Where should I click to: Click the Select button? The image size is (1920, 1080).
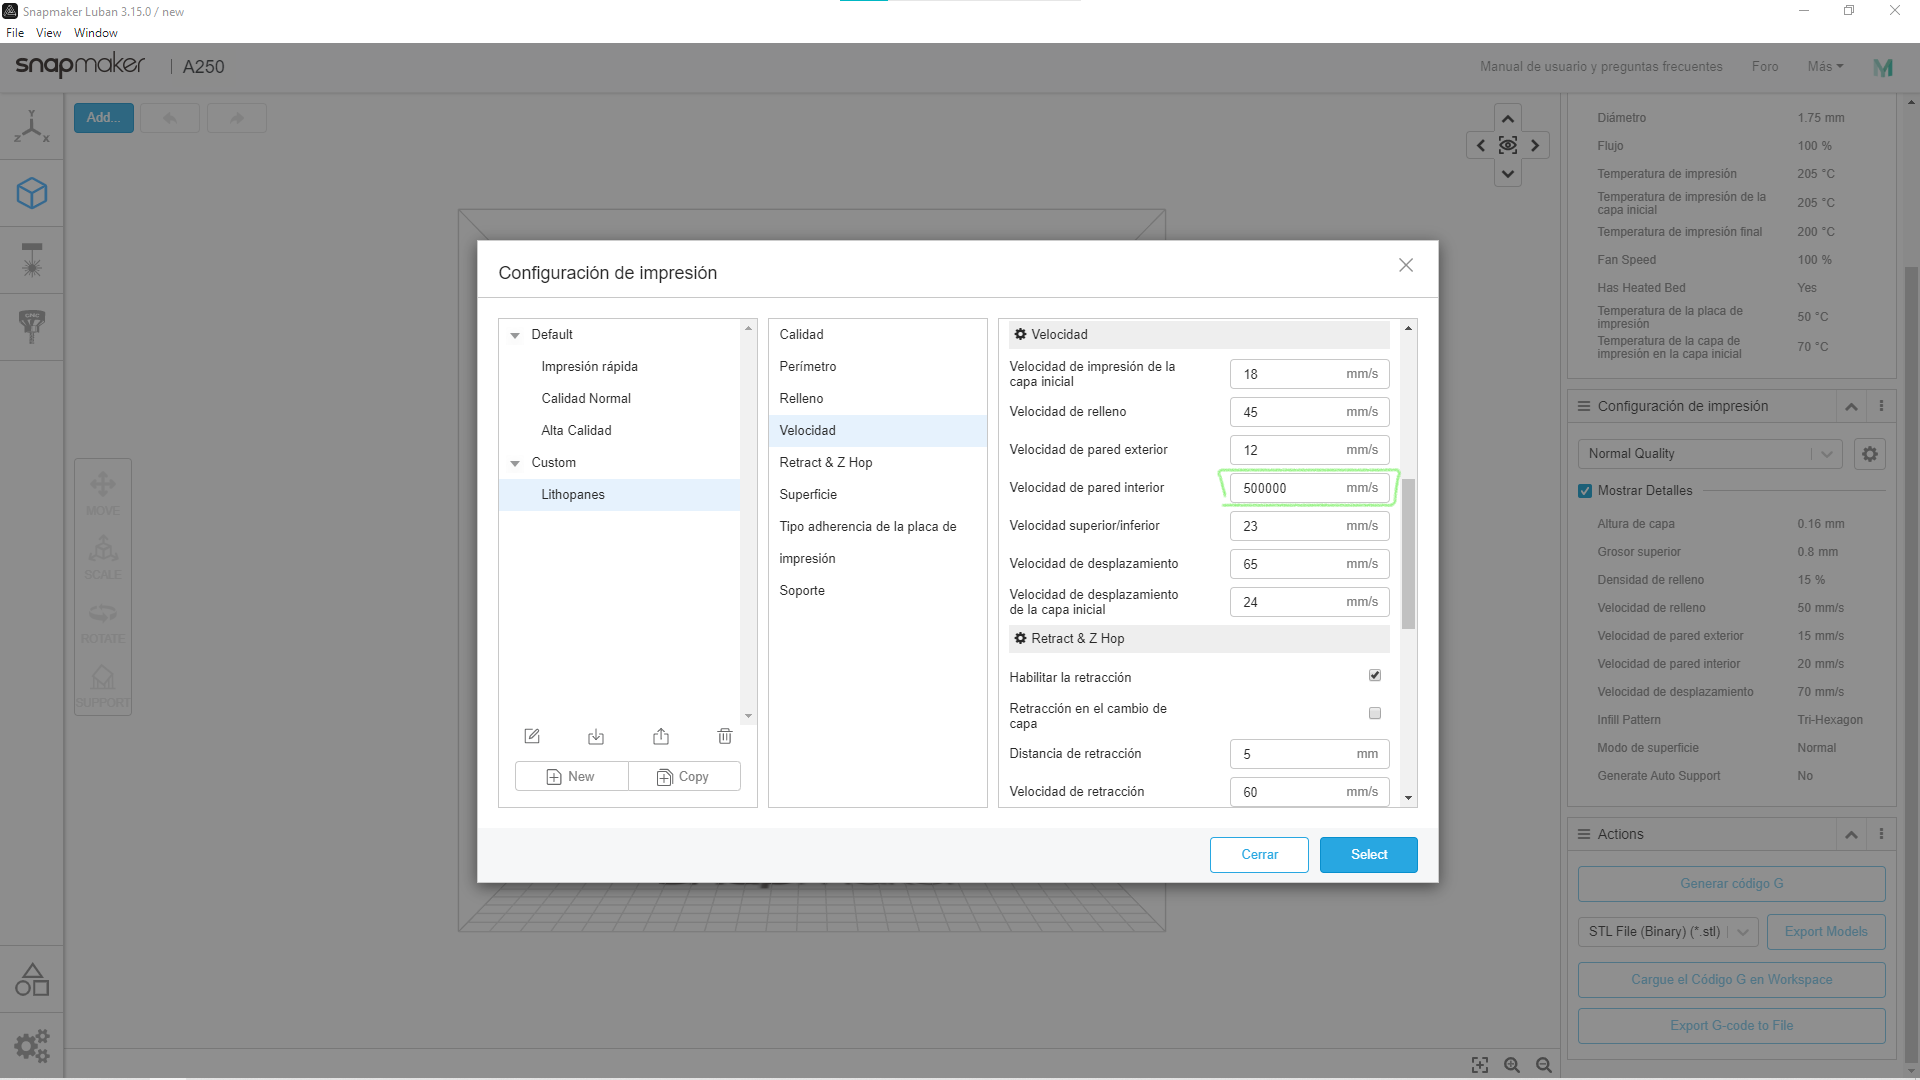pos(1368,855)
